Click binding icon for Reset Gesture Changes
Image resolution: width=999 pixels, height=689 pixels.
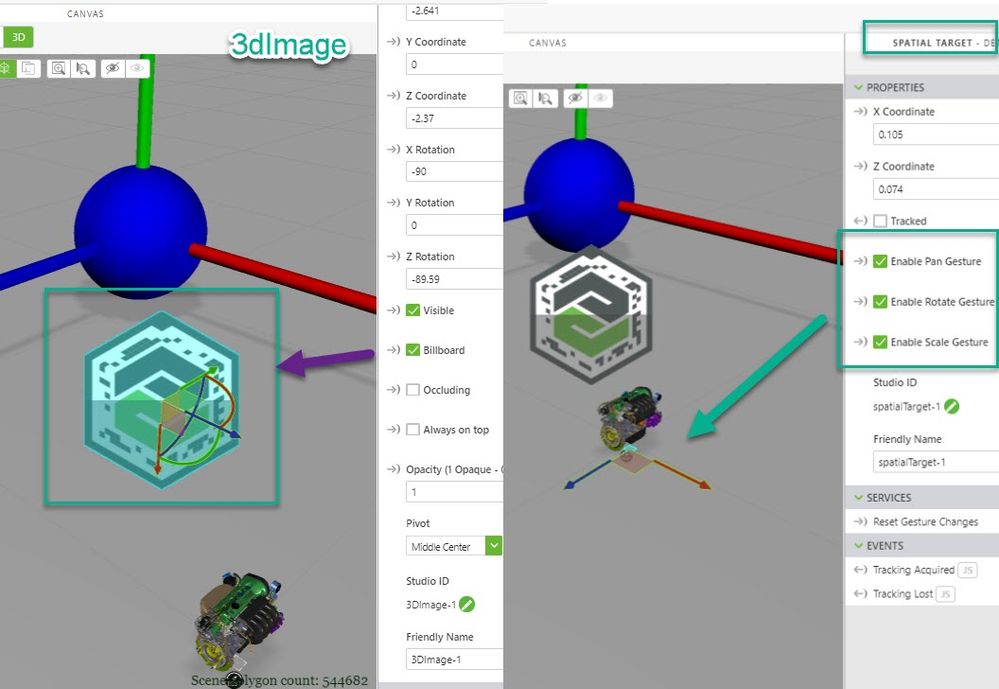[x=860, y=521]
